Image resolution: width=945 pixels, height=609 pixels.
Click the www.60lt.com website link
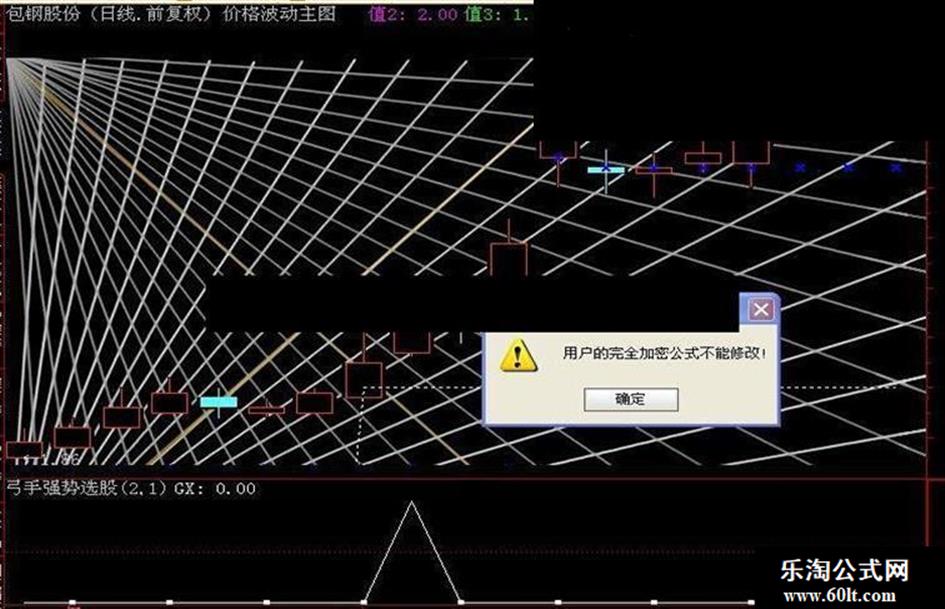coord(839,596)
